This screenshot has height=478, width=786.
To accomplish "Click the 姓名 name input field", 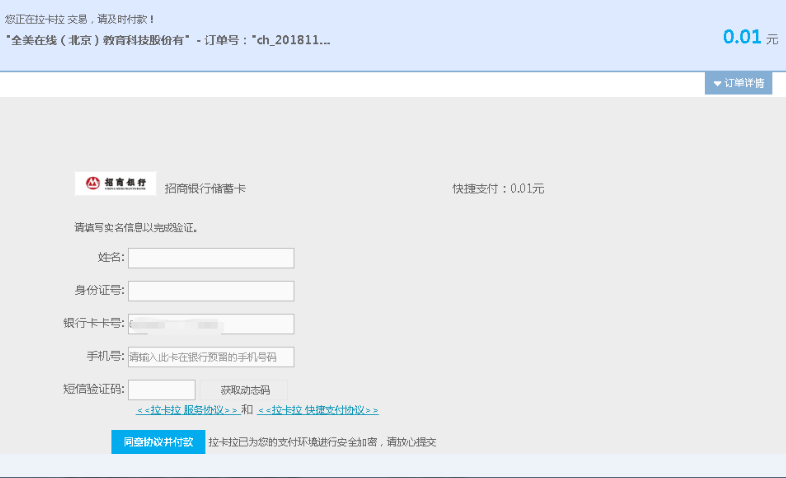I will (211, 258).
